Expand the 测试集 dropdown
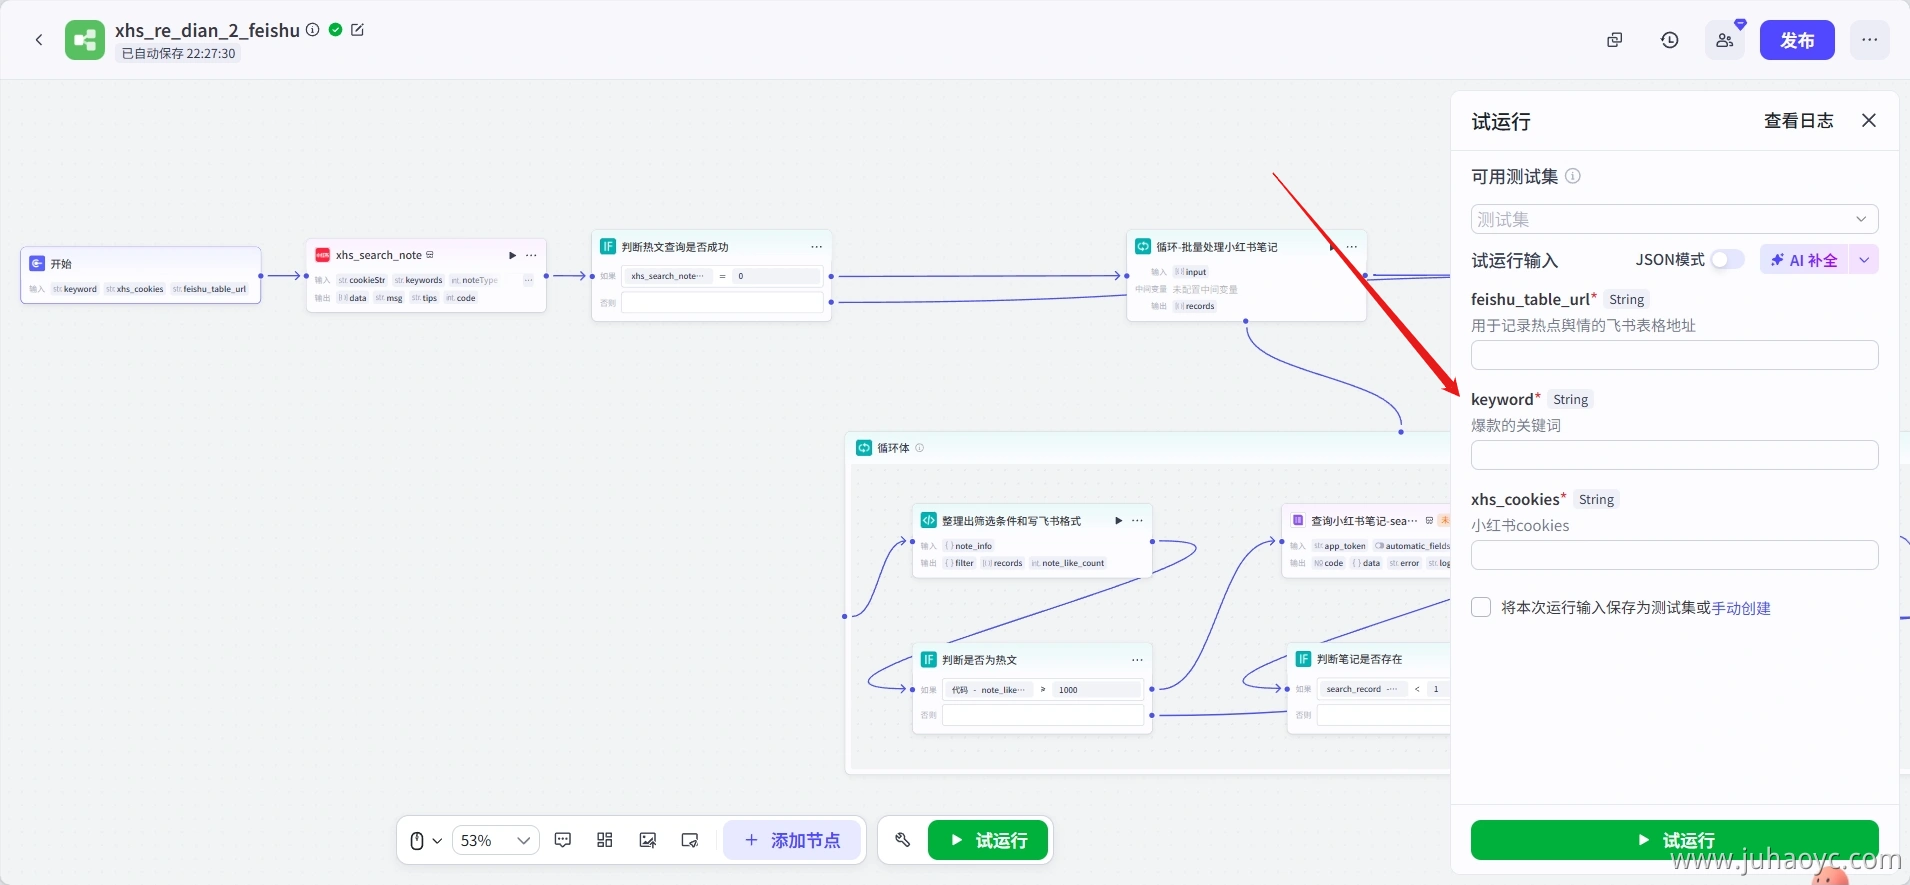The height and width of the screenshot is (885, 1910). [1675, 219]
